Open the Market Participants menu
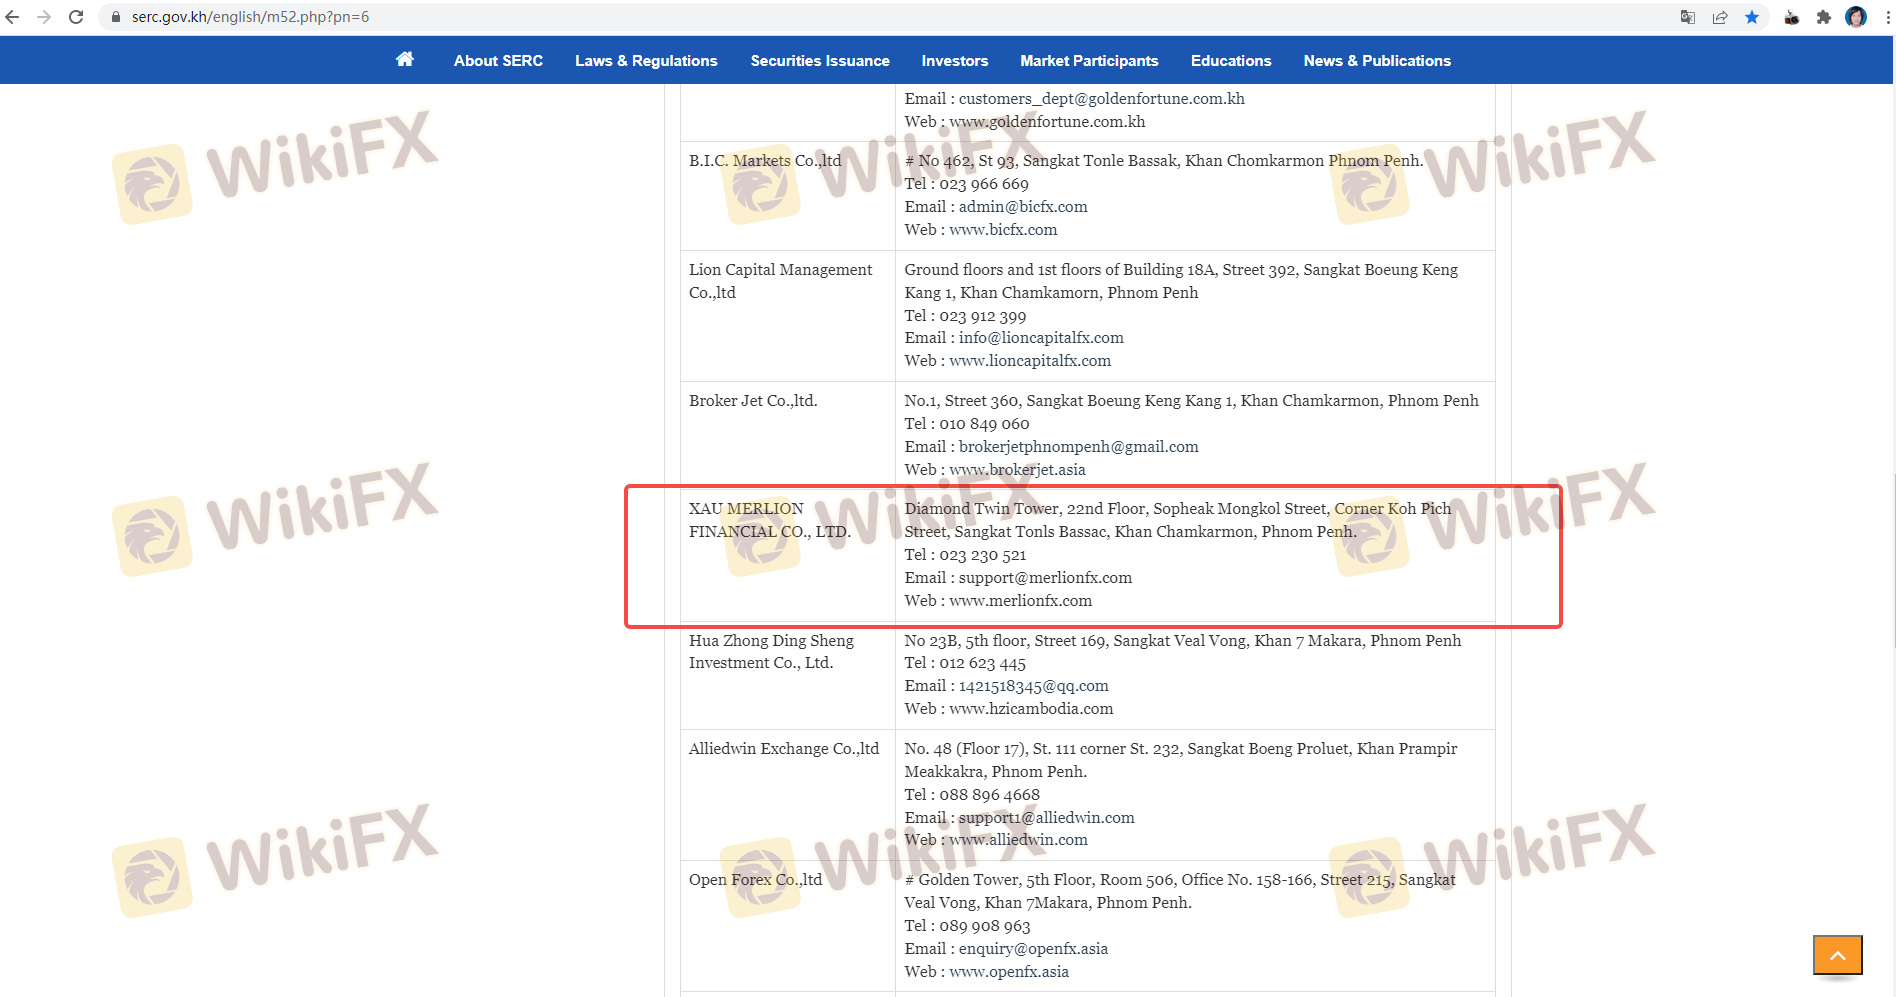The width and height of the screenshot is (1896, 997). (1089, 61)
